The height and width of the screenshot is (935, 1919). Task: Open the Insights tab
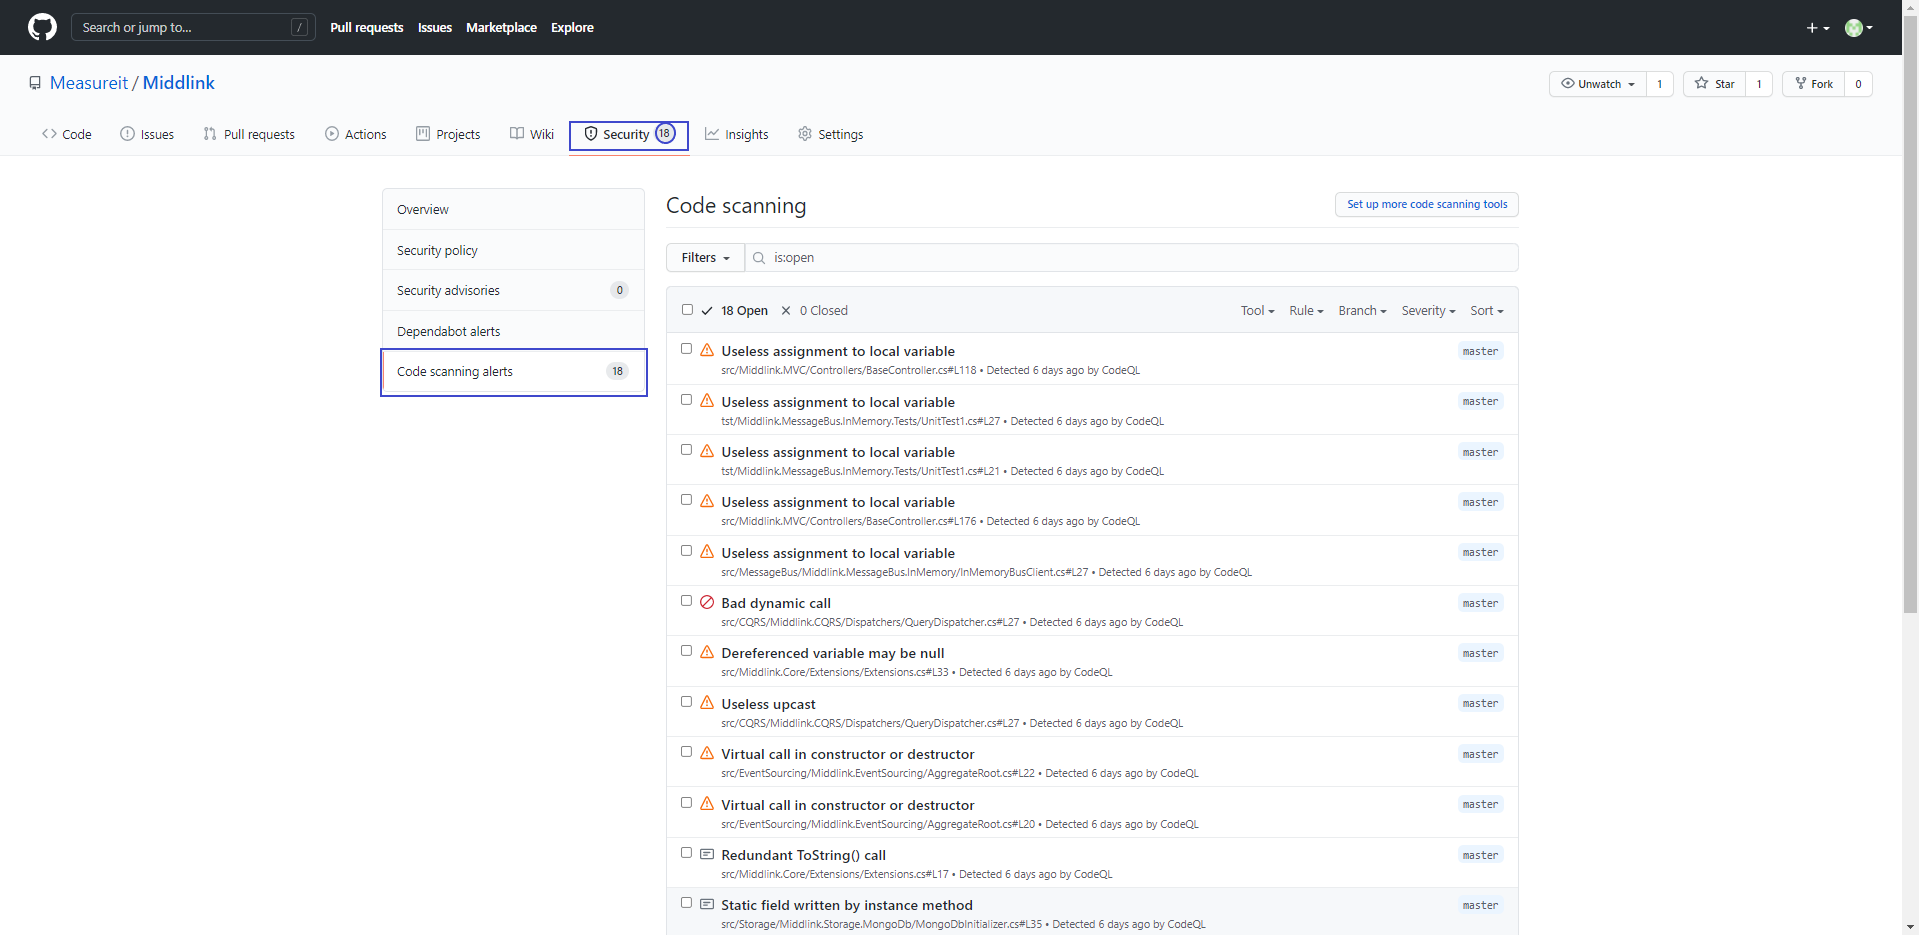tap(737, 134)
